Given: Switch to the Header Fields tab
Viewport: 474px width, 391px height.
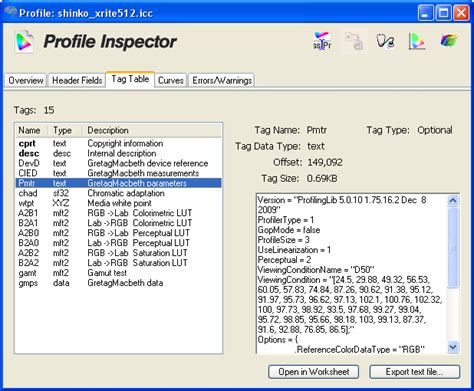Looking at the screenshot, I should [x=77, y=80].
